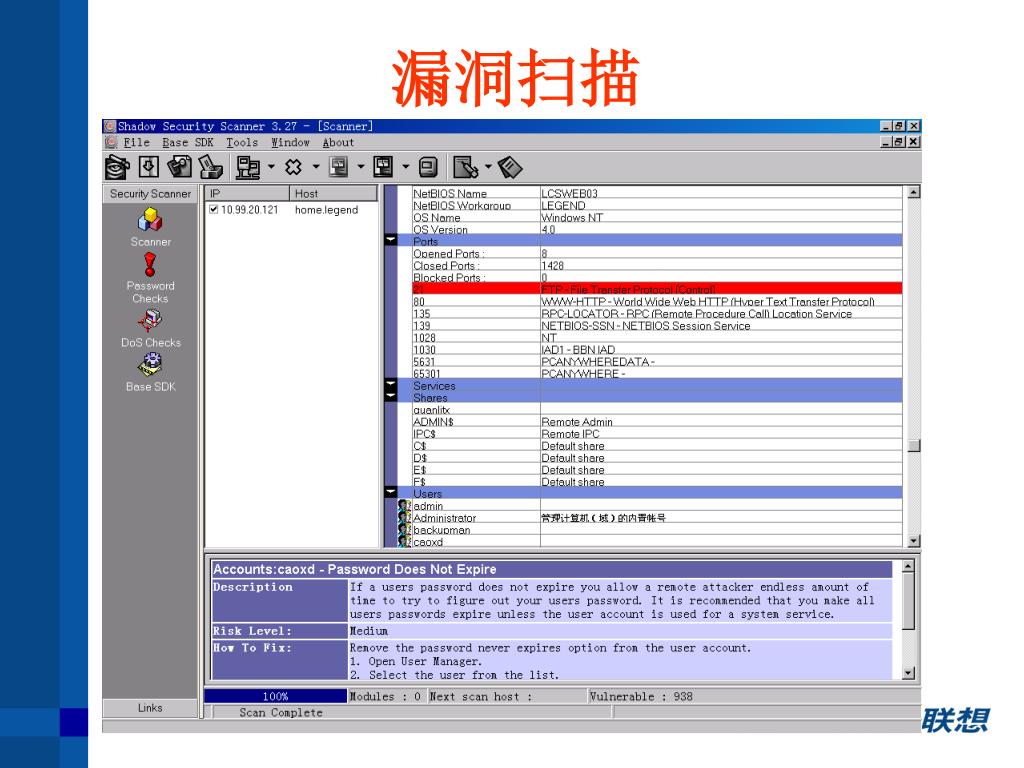Click description pane scroll down arrow
This screenshot has width=1024, height=768.
tap(908, 673)
